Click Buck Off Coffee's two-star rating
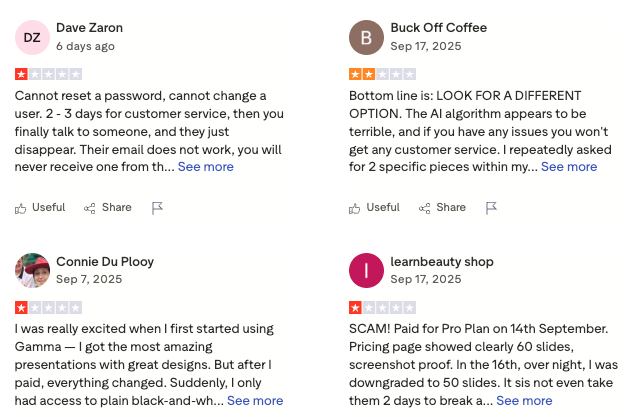Image resolution: width=639 pixels, height=417 pixels. pos(382,74)
